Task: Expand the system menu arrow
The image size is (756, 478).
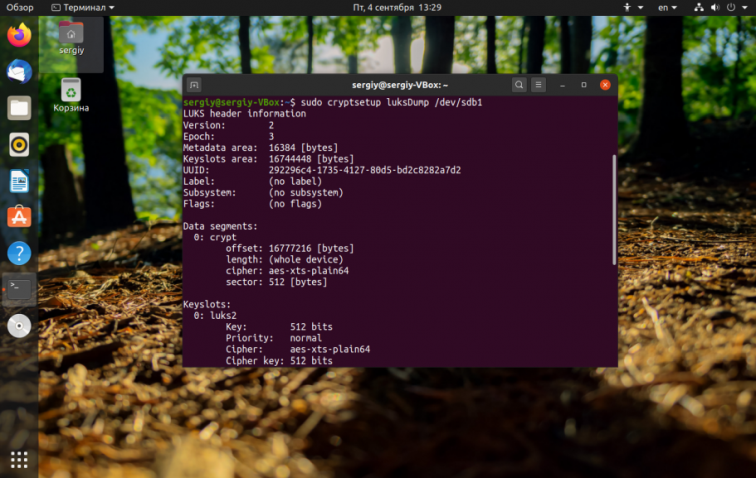Action: point(744,8)
